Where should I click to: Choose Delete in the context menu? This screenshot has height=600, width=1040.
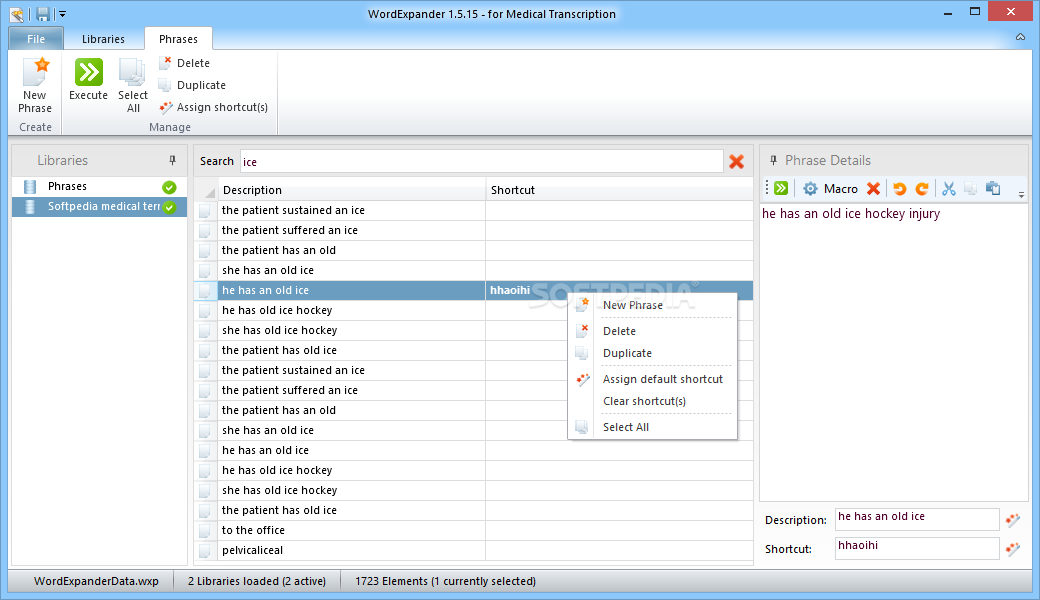click(653, 331)
